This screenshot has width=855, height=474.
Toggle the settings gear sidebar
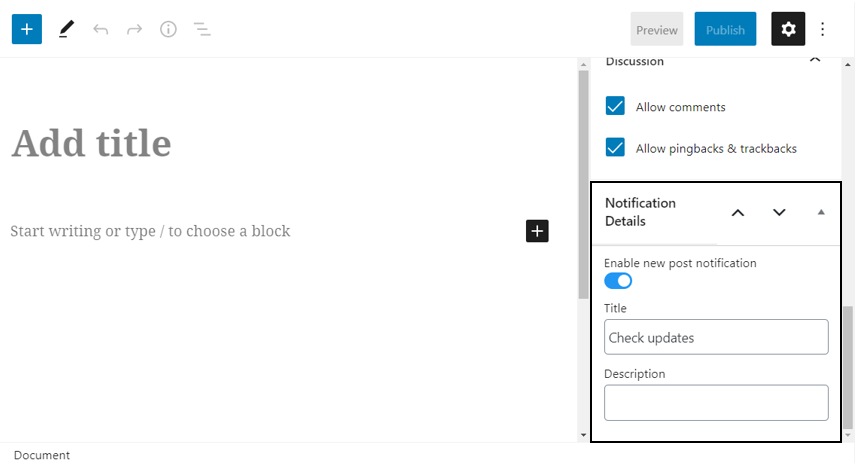[788, 29]
